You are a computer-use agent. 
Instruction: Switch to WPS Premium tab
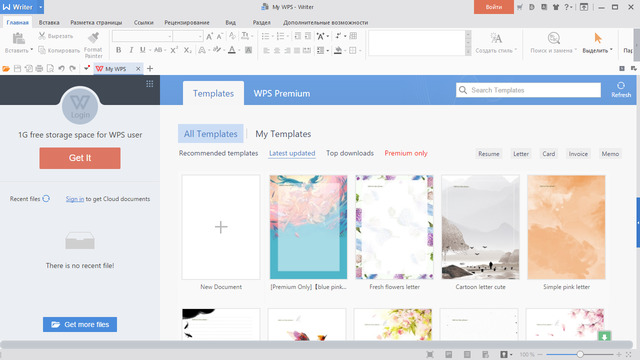pyautogui.click(x=282, y=93)
